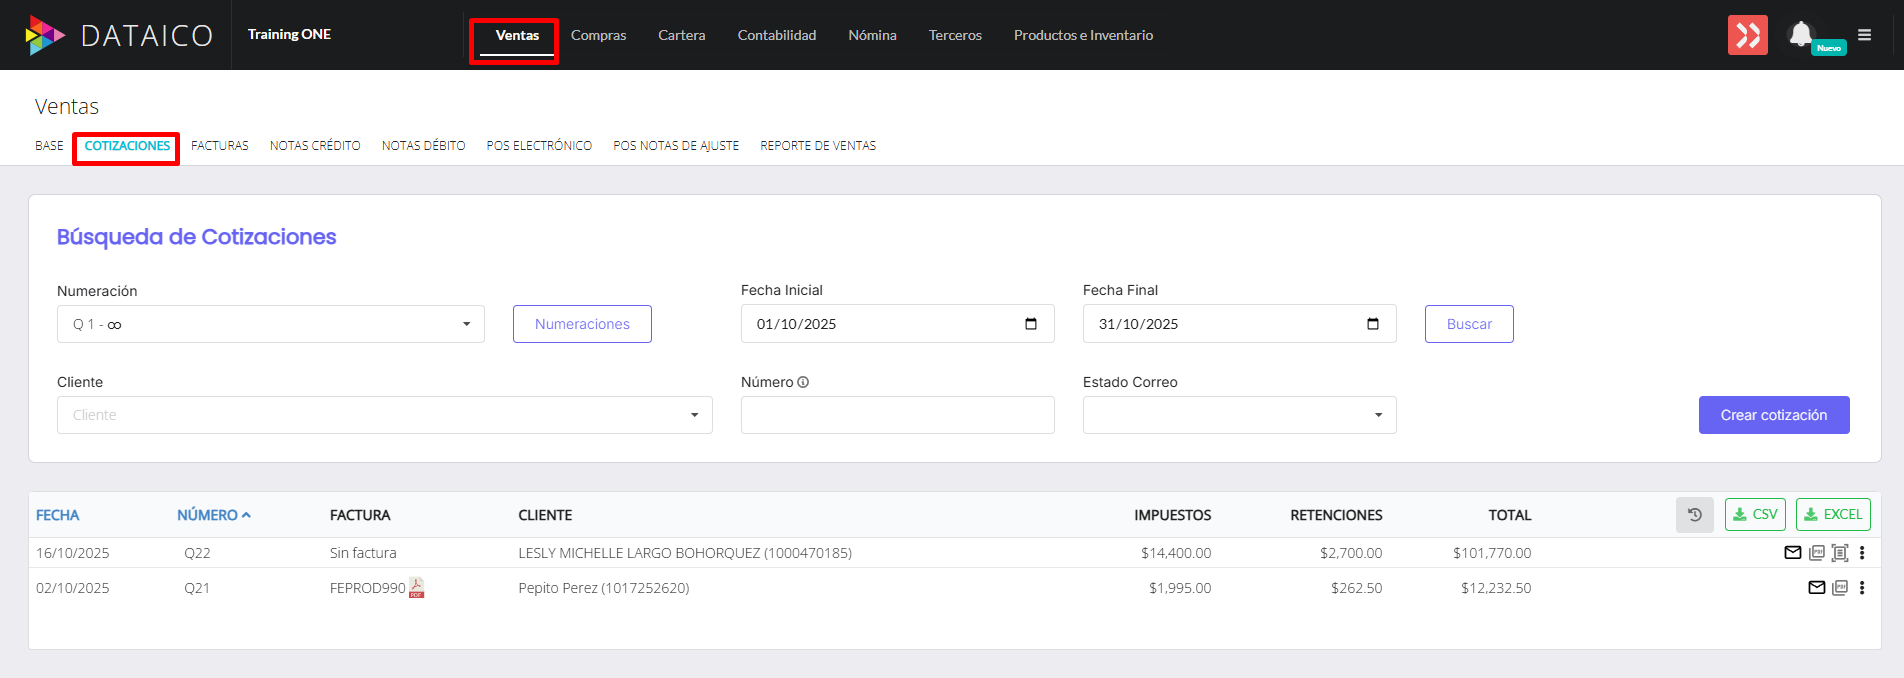Screen dimensions: 1904x678
Task: Open the notifications bell
Action: point(1801,34)
